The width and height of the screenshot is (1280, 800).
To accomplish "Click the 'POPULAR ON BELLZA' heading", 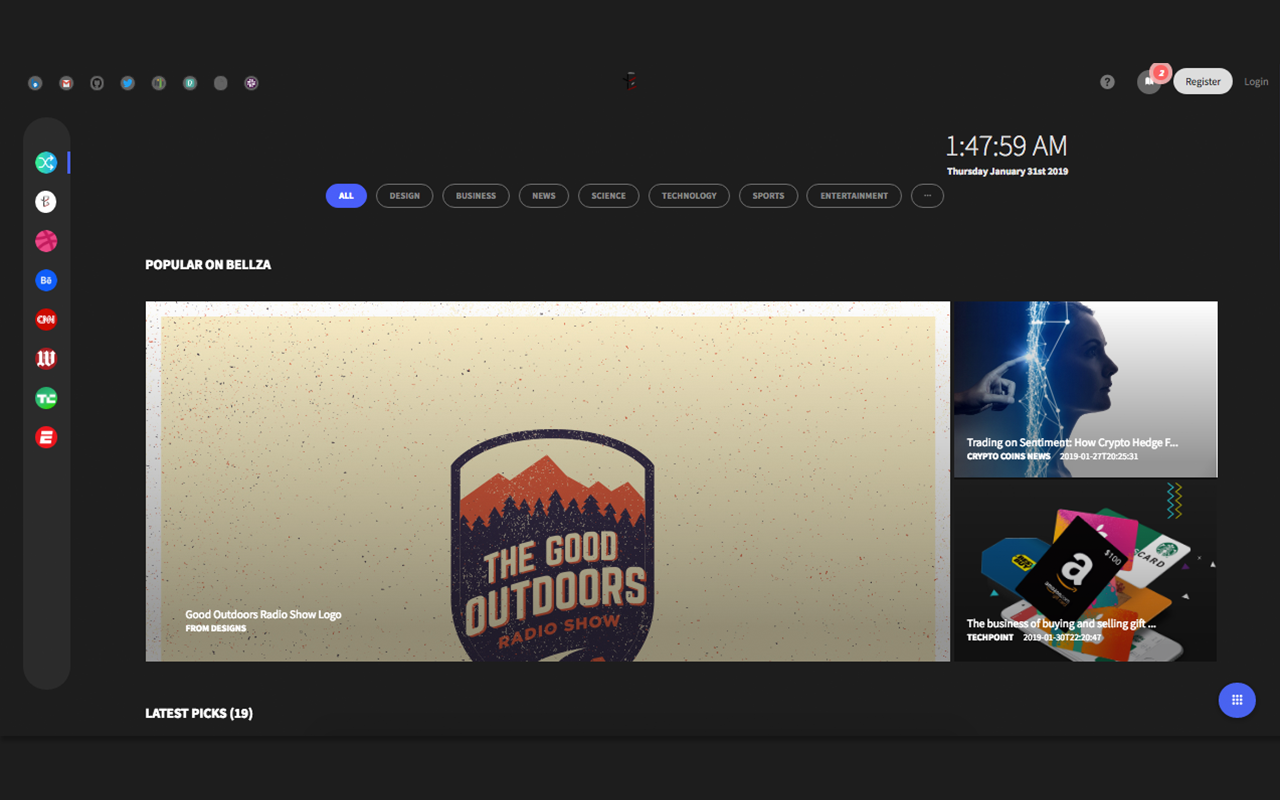I will coord(208,265).
